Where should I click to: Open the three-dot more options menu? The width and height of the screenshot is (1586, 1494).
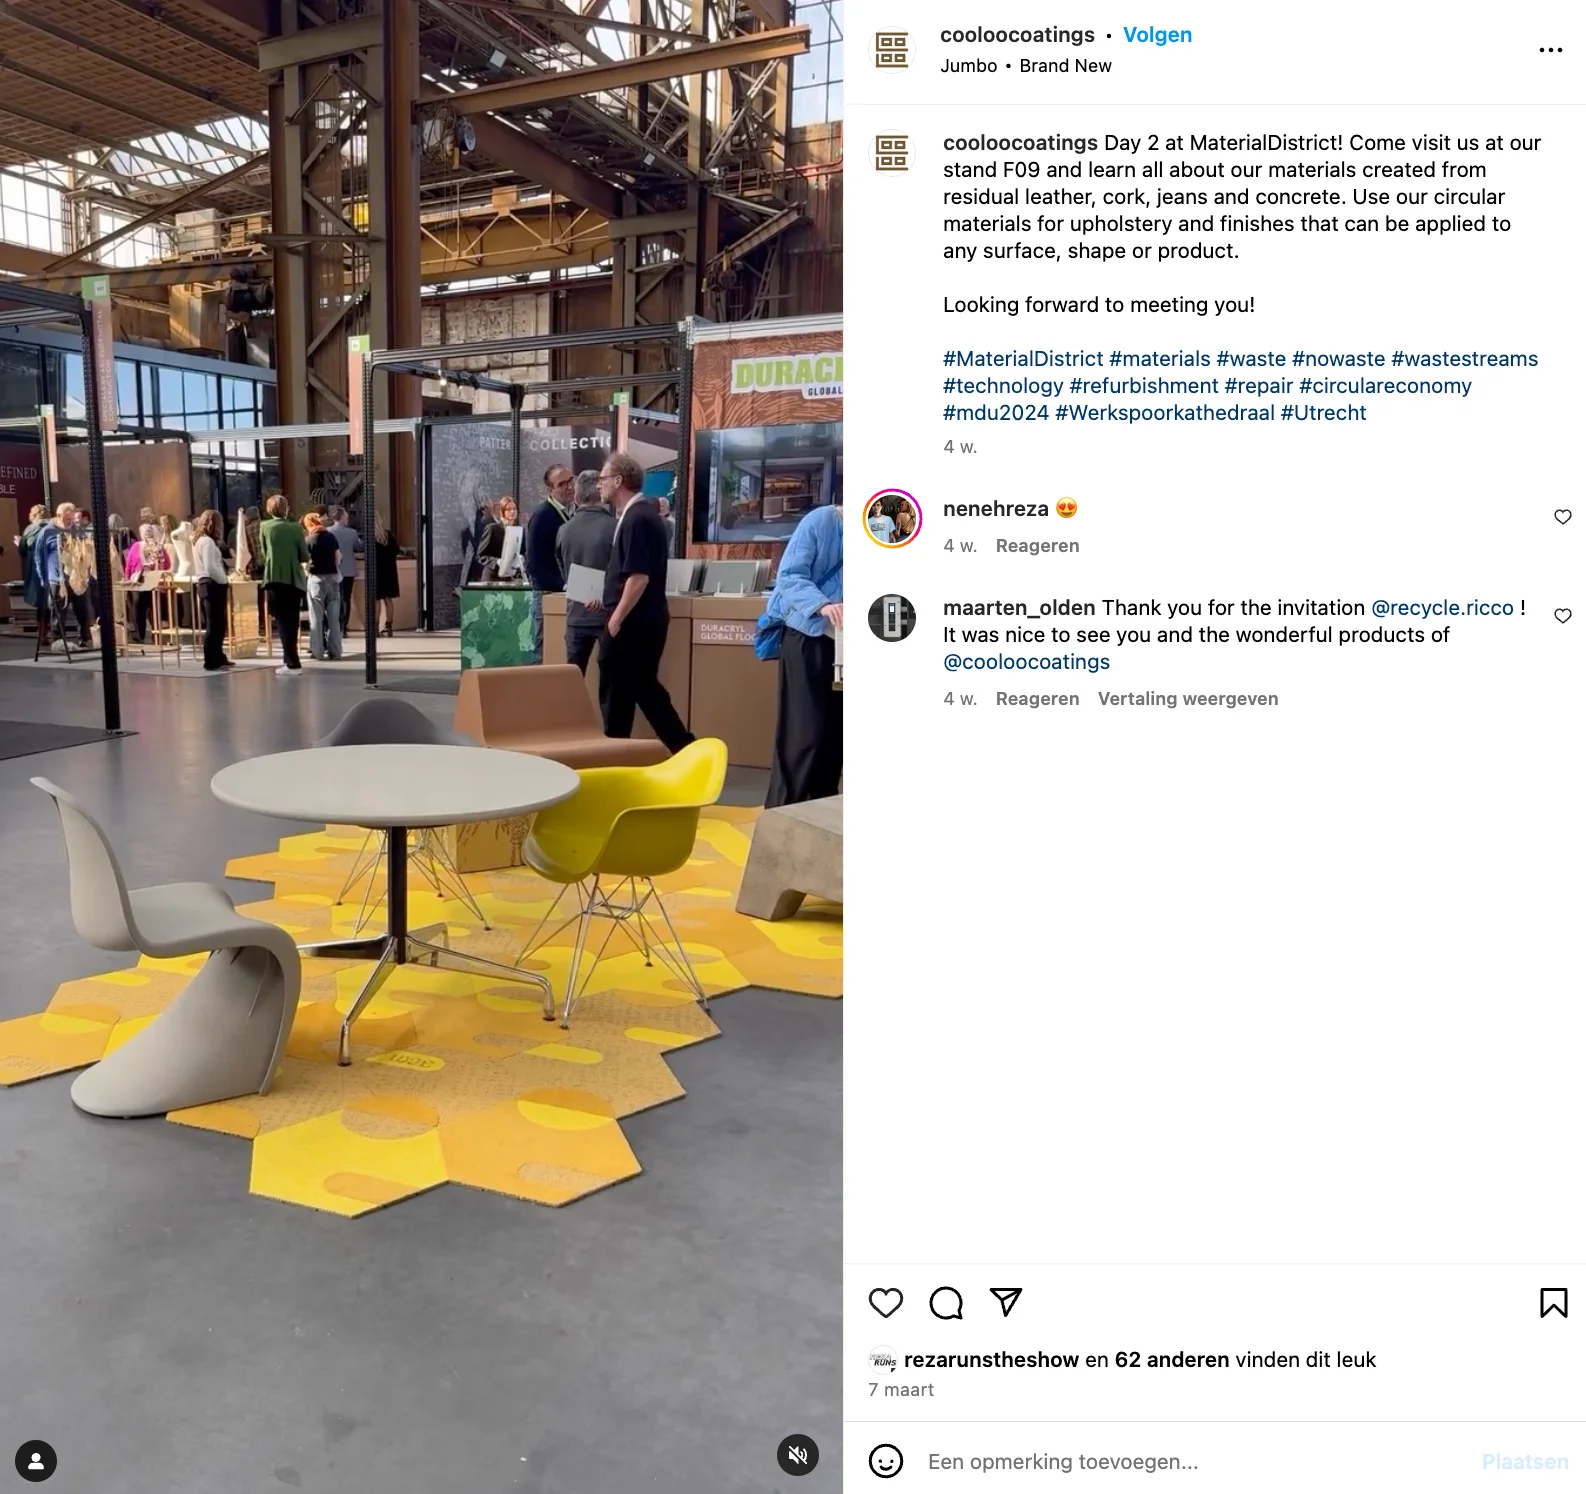click(1551, 50)
